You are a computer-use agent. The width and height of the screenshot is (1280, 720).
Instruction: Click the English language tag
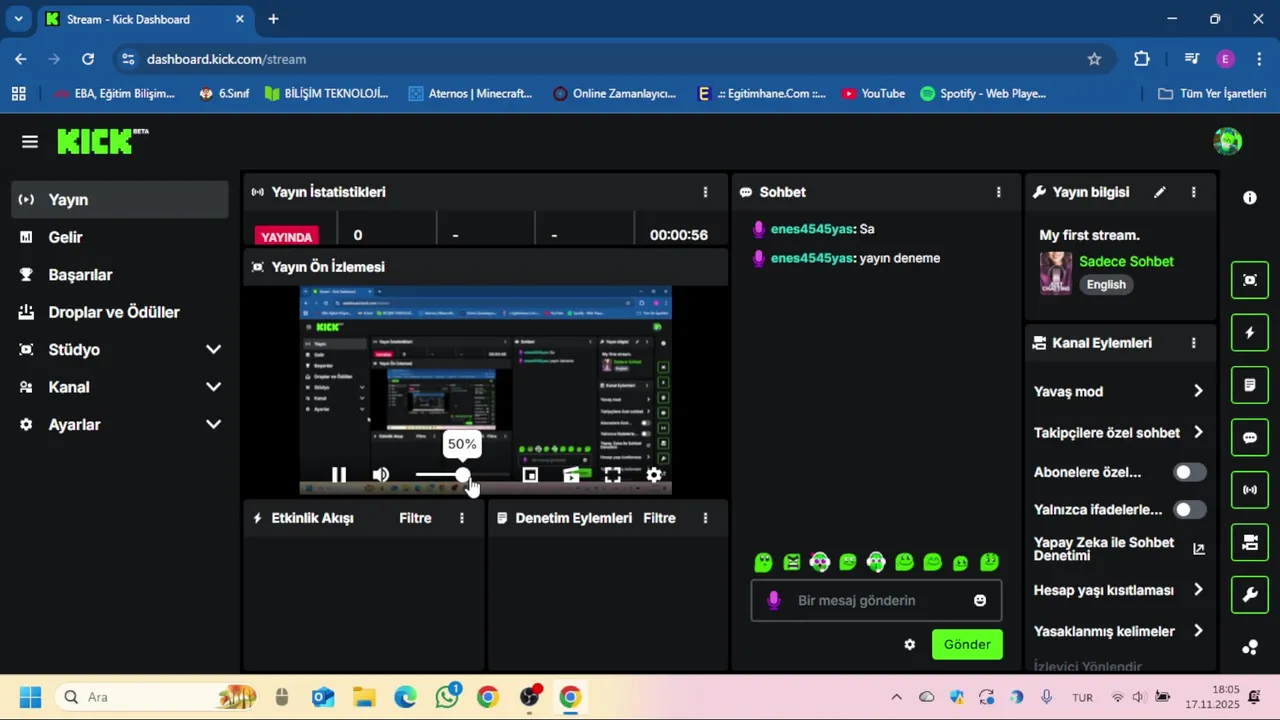click(1106, 285)
